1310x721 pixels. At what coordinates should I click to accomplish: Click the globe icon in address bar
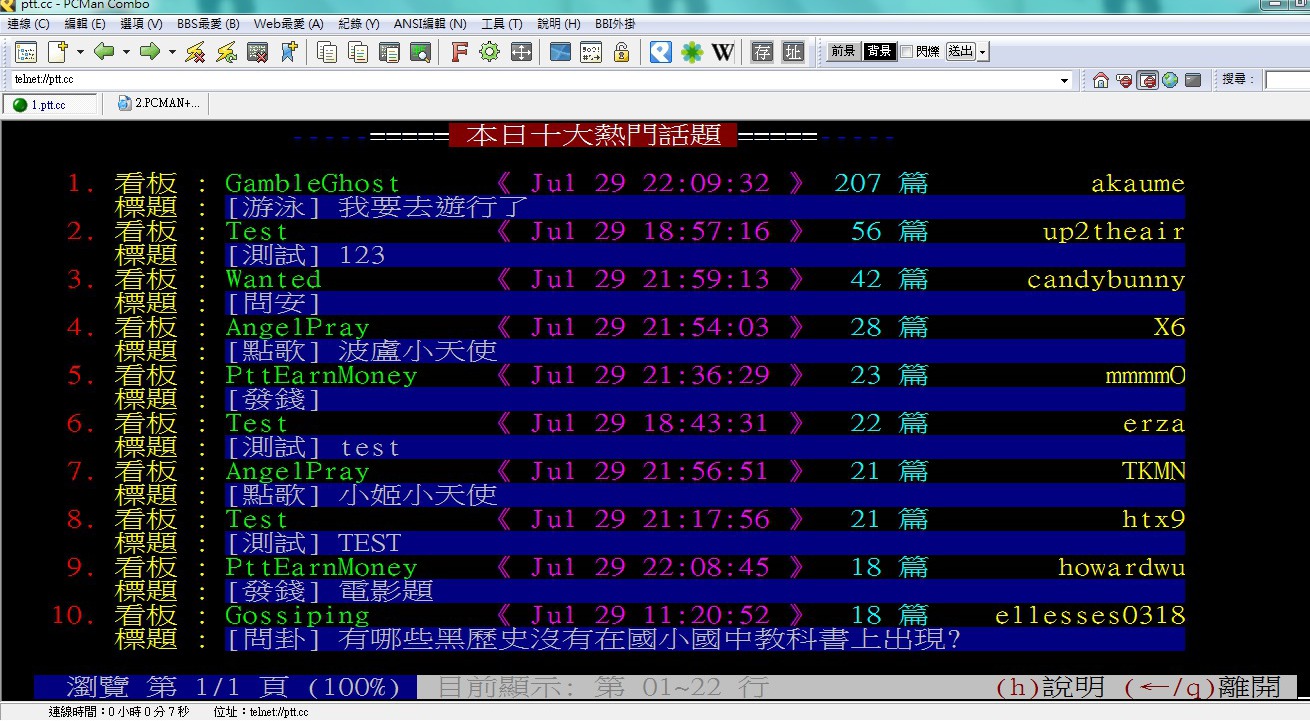pyautogui.click(x=1170, y=80)
